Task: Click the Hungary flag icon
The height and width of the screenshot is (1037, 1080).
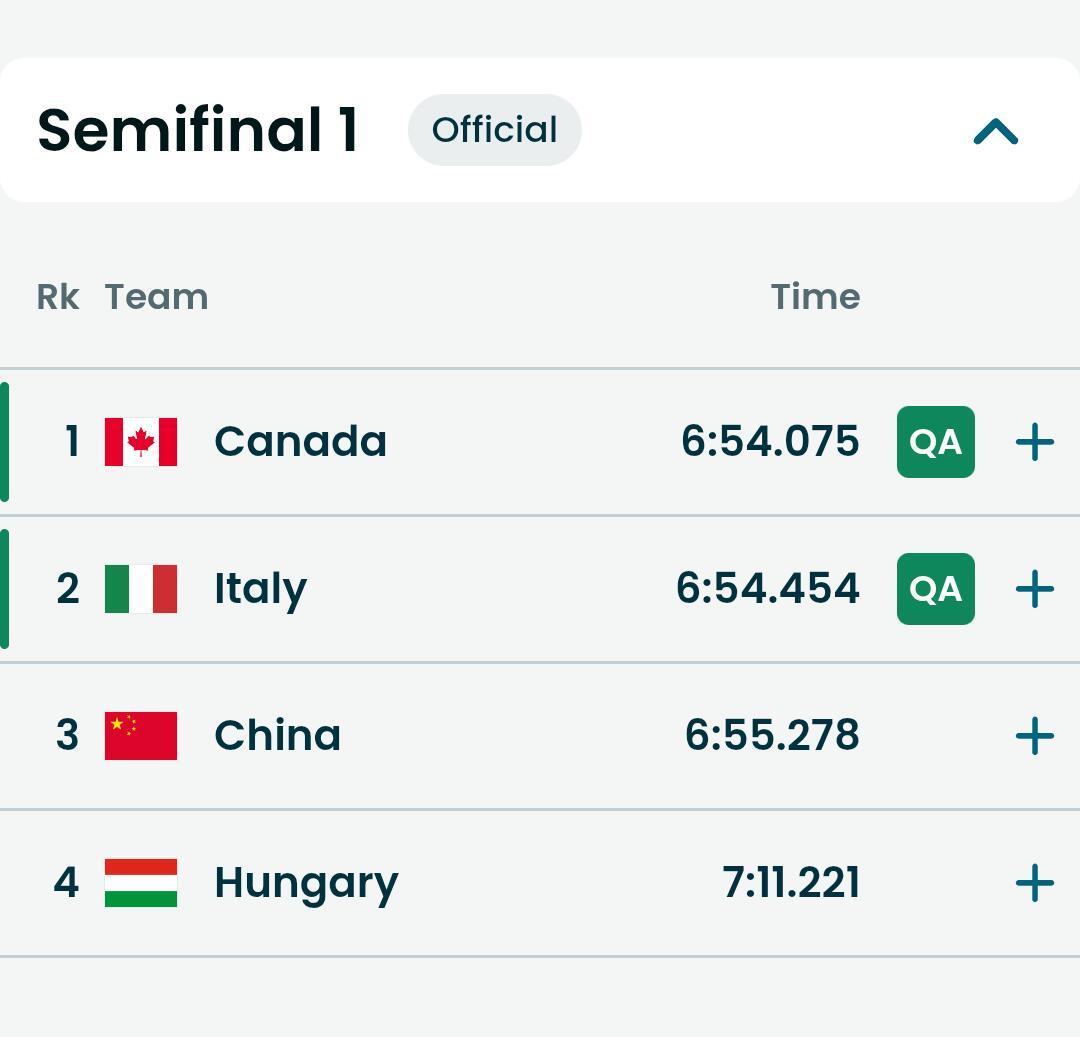Action: [141, 883]
